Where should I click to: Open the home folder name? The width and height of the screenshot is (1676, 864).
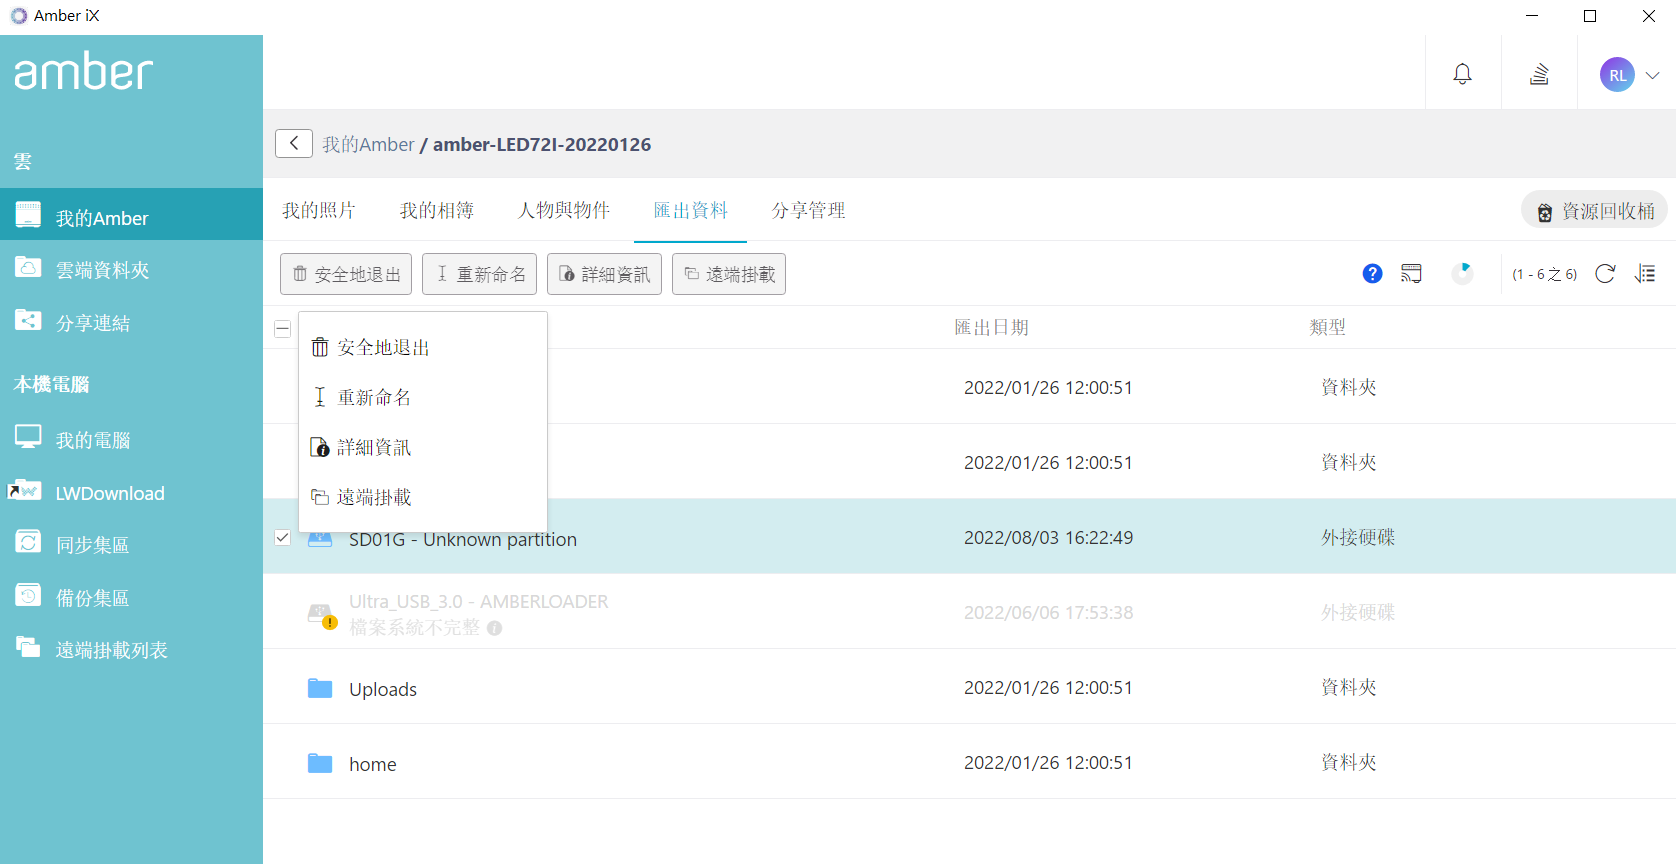373,764
